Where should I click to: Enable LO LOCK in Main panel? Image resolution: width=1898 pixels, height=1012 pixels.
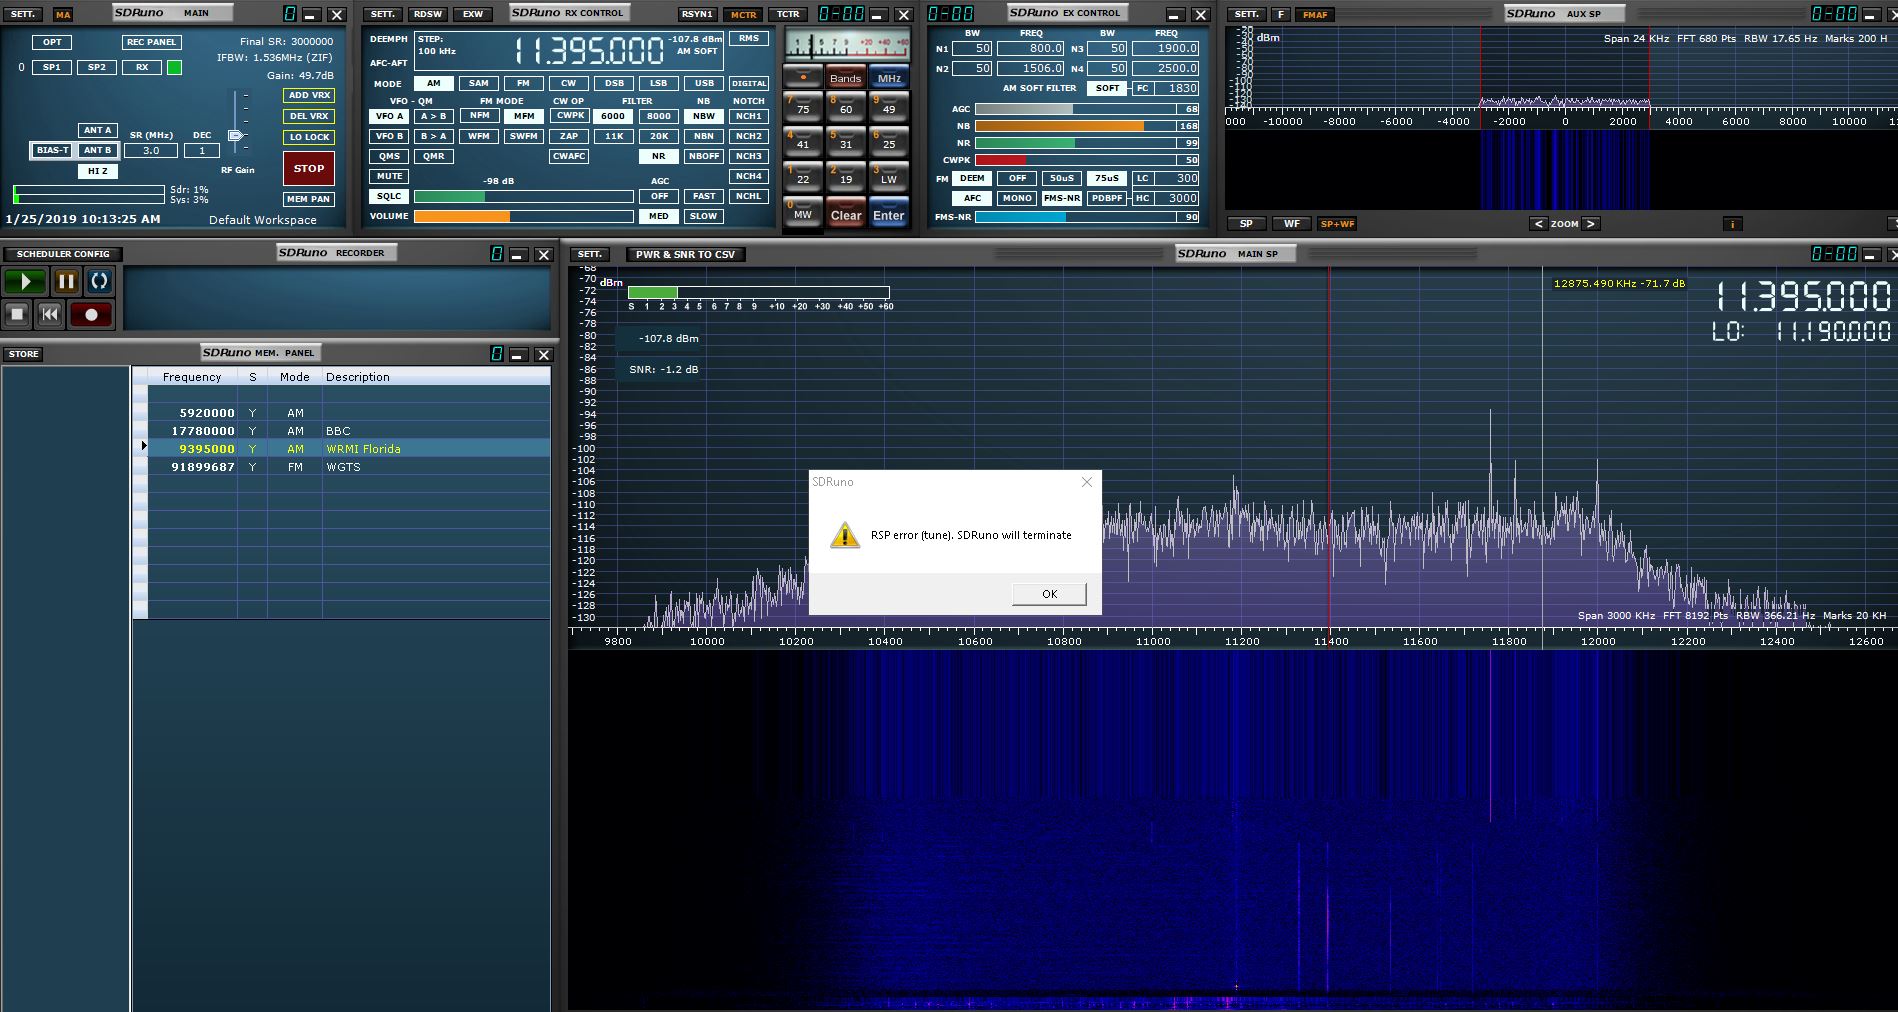309,137
